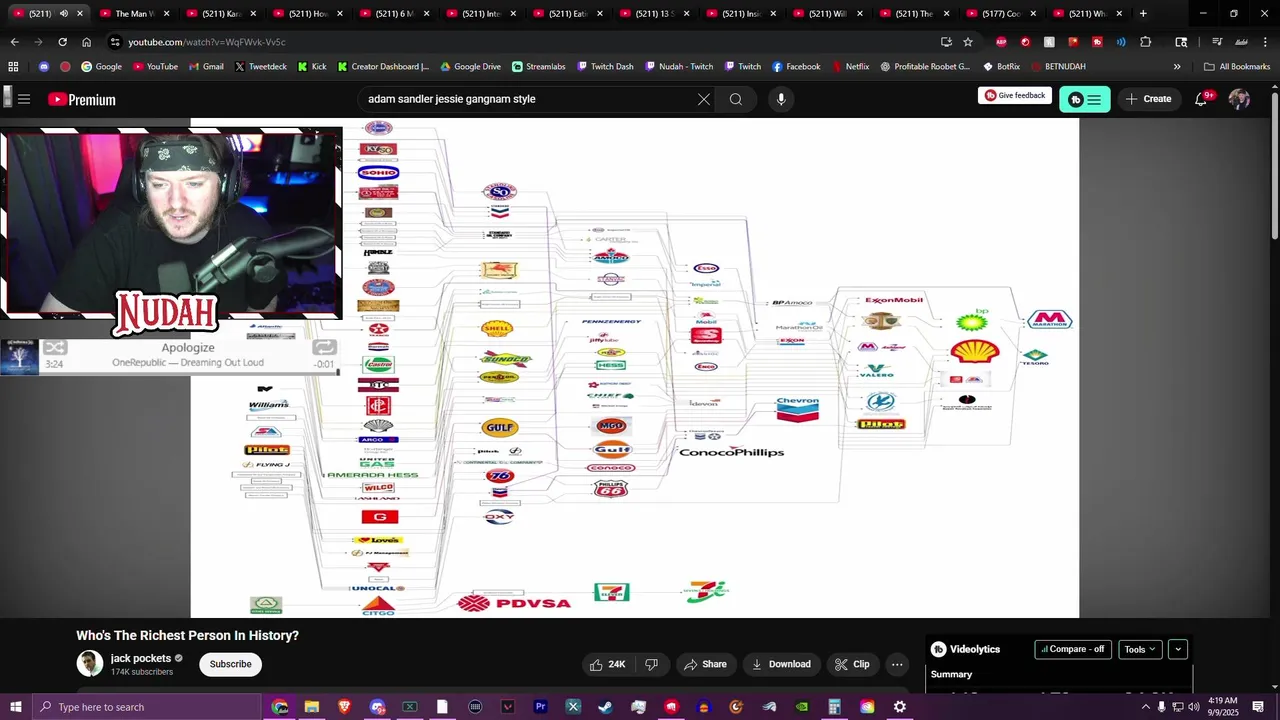This screenshot has width=1280, height=720.
Task: Run the YouTube search magnifier button
Action: click(736, 99)
